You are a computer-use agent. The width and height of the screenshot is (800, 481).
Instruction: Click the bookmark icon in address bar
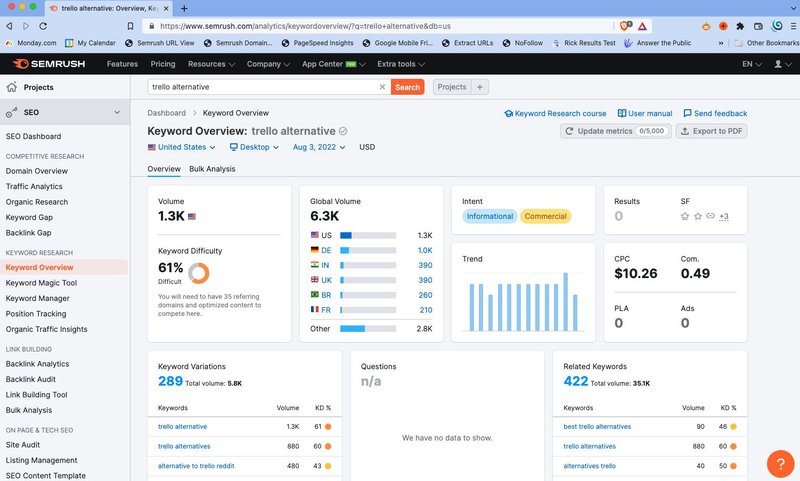click(130, 26)
